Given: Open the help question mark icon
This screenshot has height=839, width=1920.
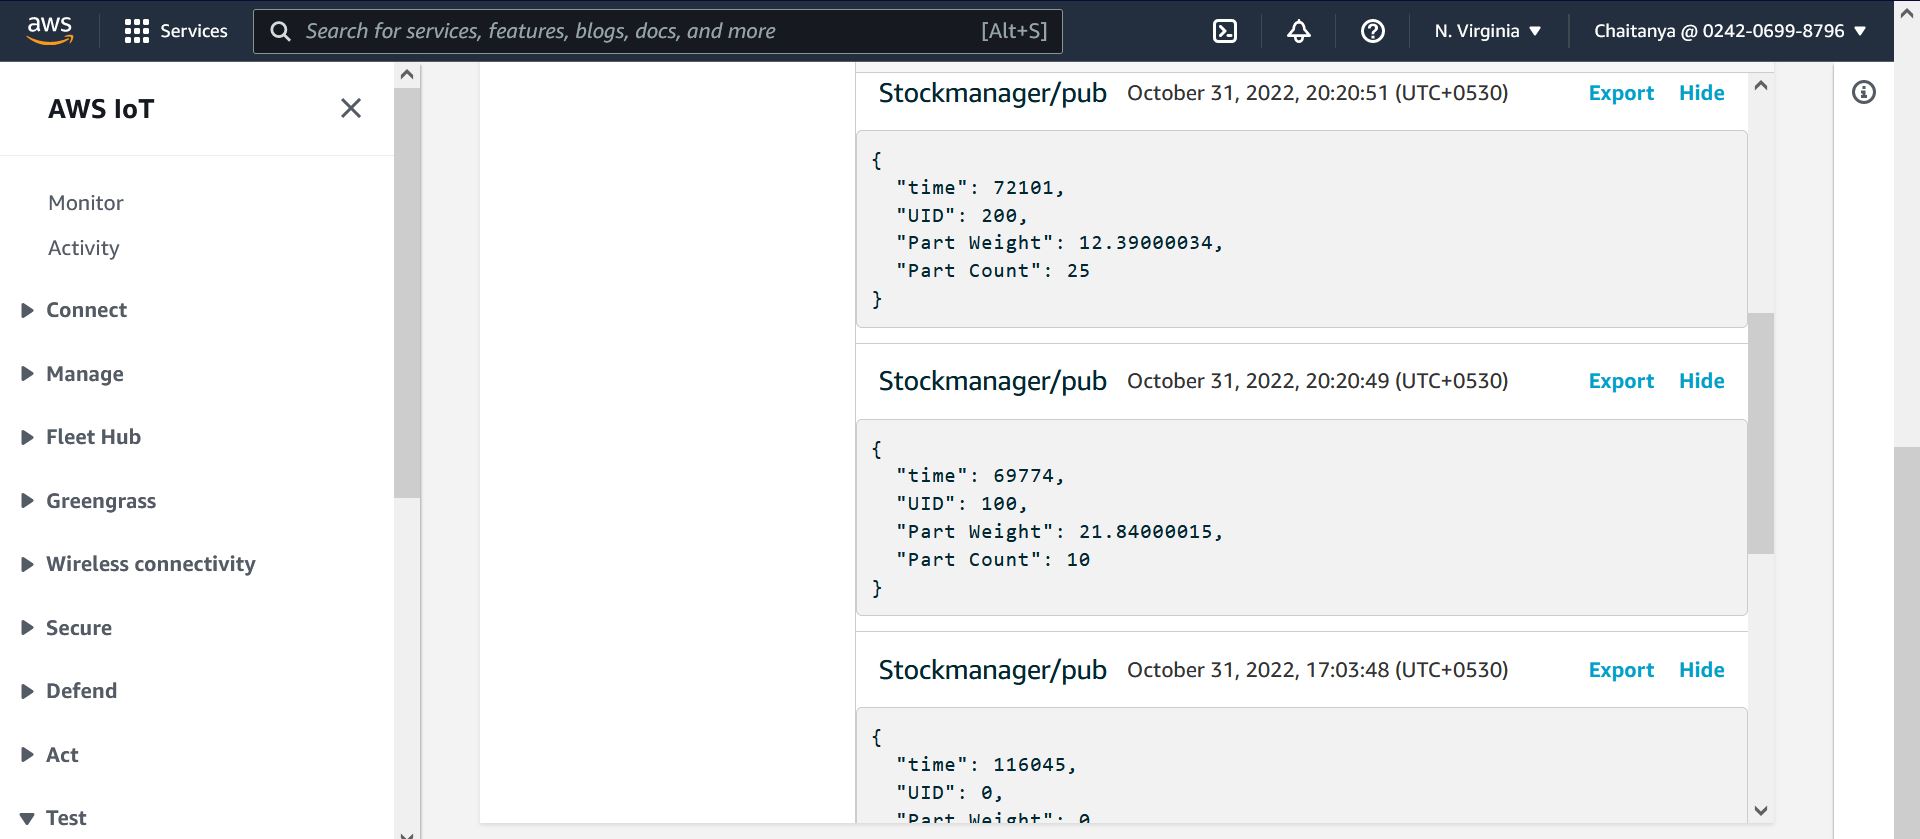Looking at the screenshot, I should click(1373, 31).
